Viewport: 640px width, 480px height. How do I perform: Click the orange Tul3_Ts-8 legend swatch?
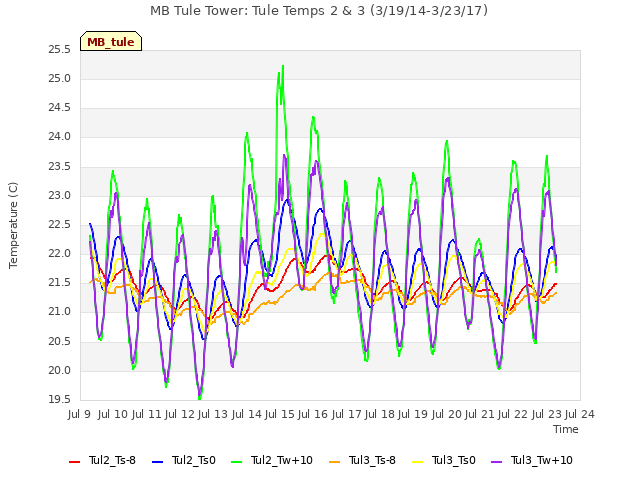[x=335, y=462]
